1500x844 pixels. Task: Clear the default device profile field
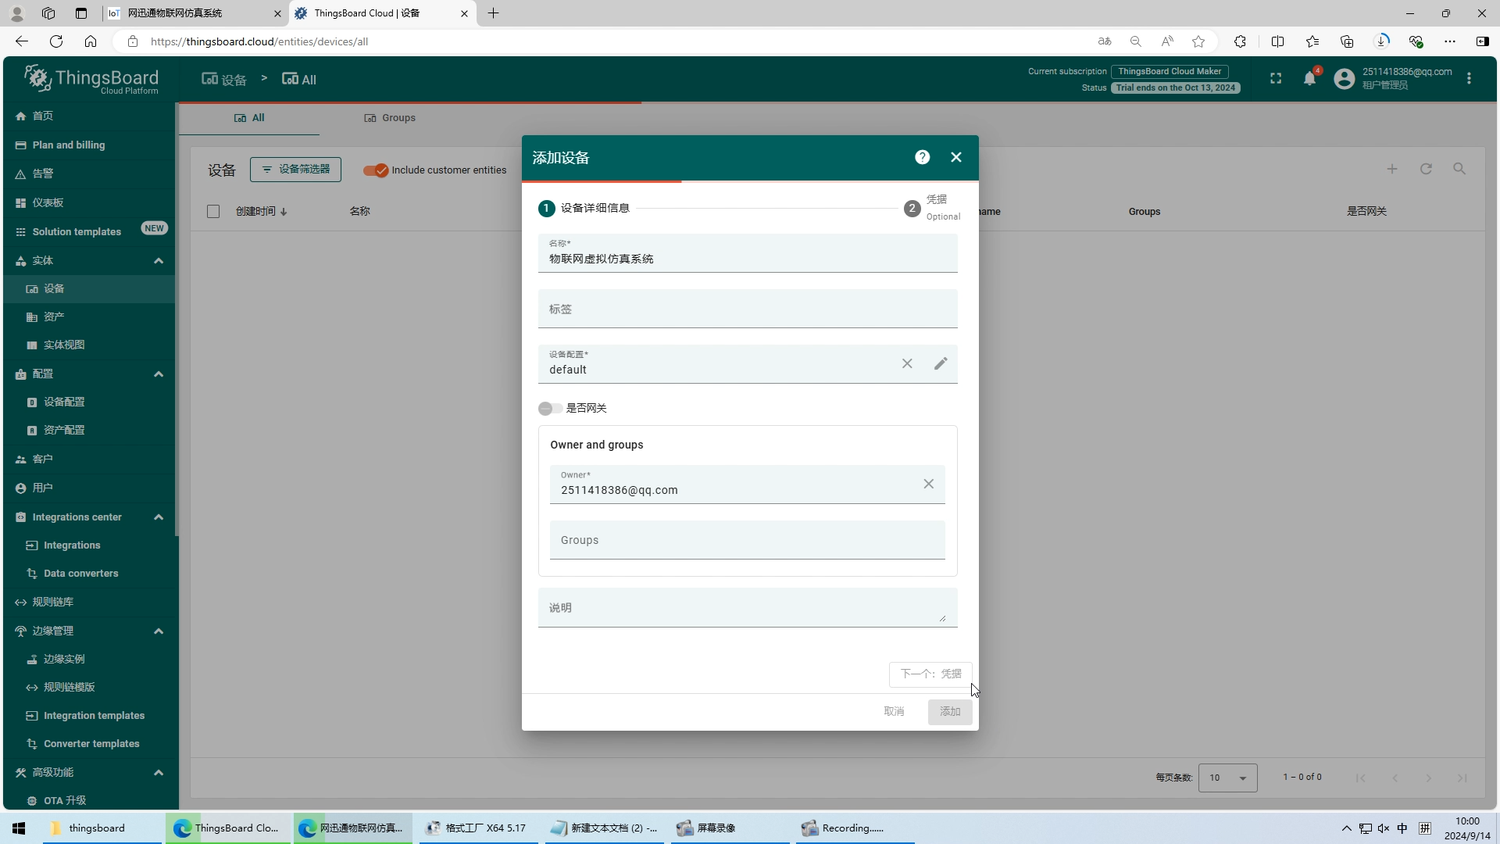(907, 364)
